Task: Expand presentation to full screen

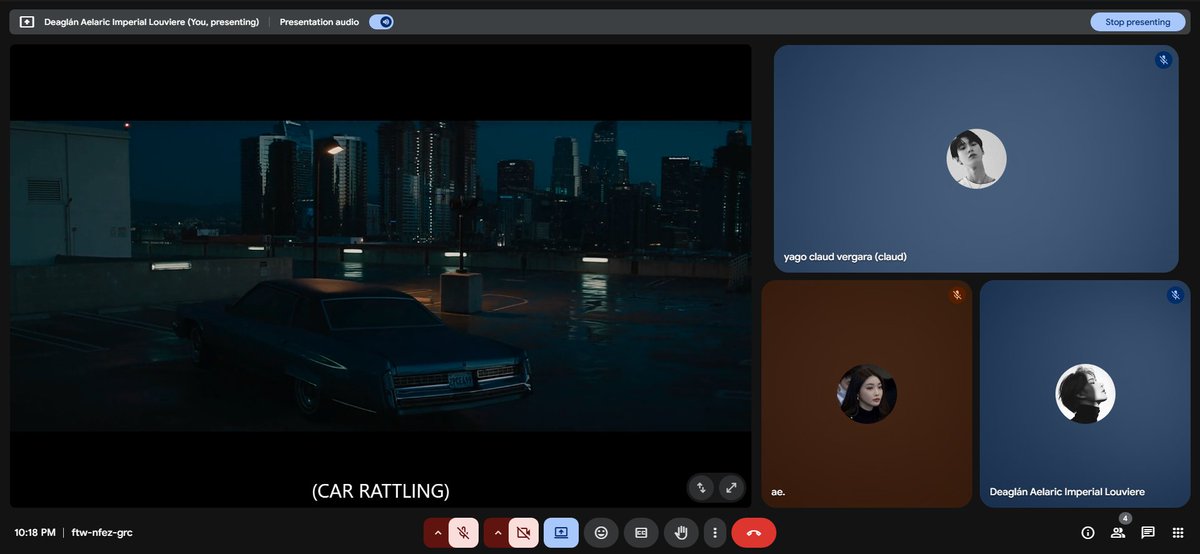Action: [x=732, y=488]
